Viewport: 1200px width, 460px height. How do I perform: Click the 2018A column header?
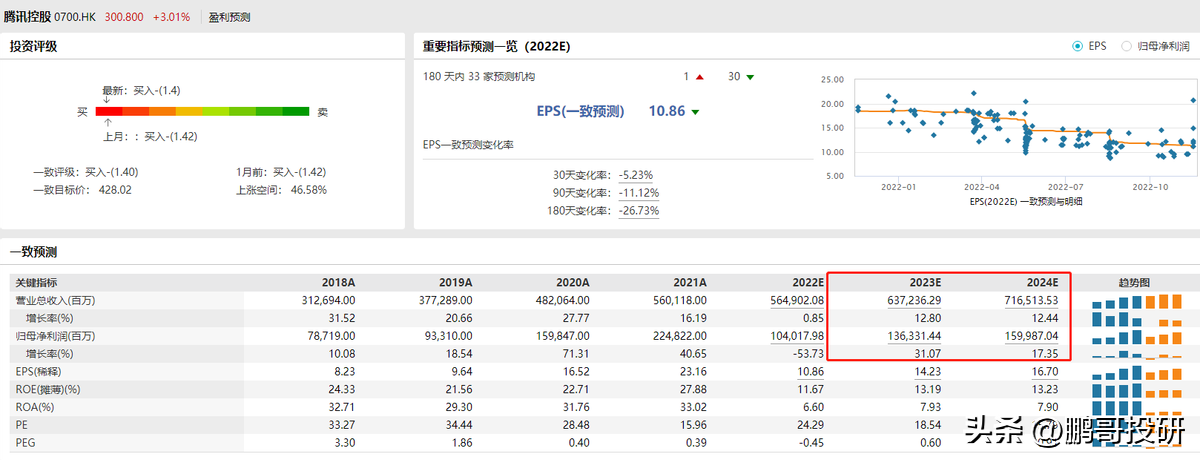(x=337, y=282)
